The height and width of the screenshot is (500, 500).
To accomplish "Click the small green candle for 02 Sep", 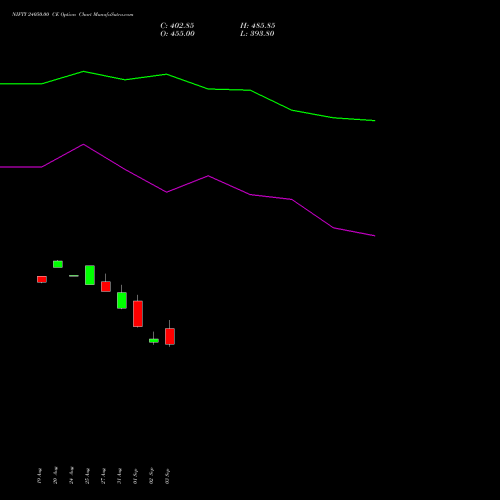I will coord(154,340).
